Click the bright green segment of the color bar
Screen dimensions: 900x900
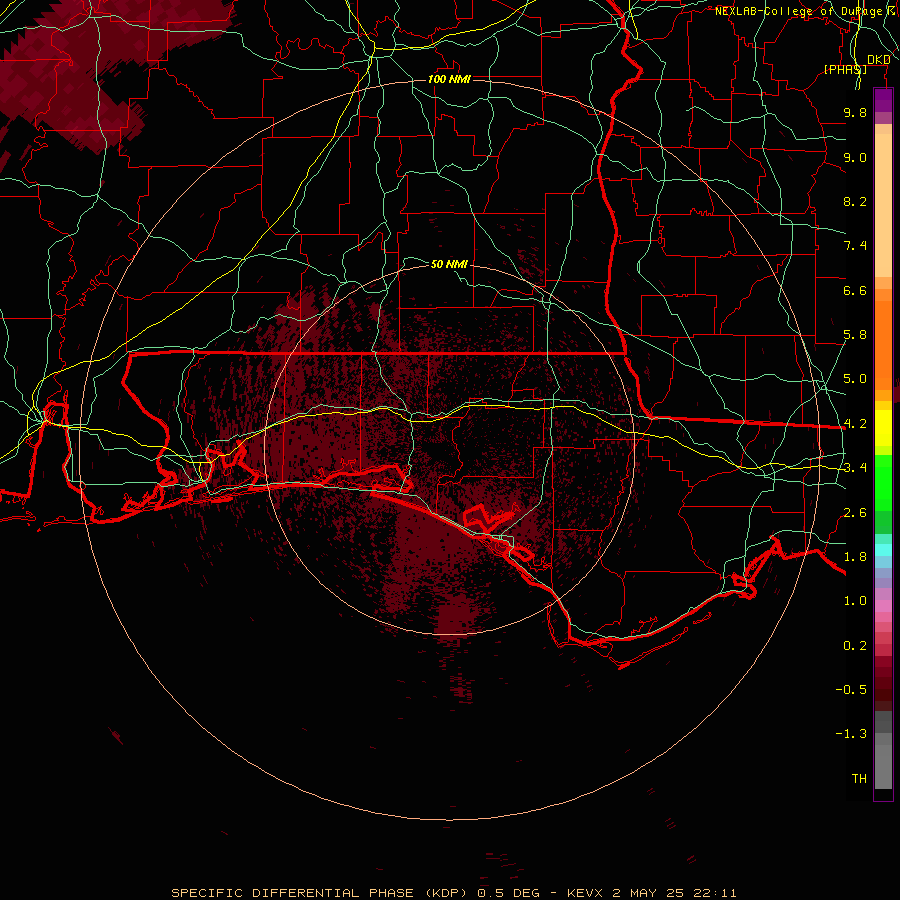pos(883,483)
